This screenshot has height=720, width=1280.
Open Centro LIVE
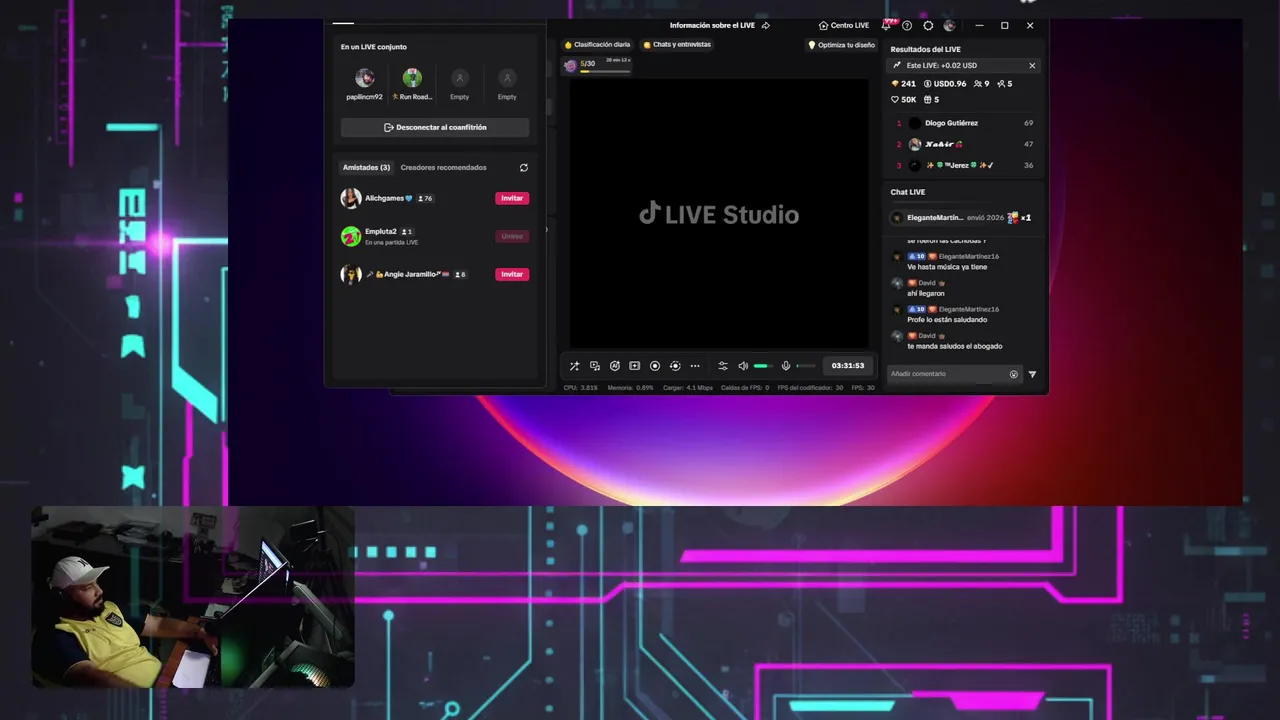point(844,25)
